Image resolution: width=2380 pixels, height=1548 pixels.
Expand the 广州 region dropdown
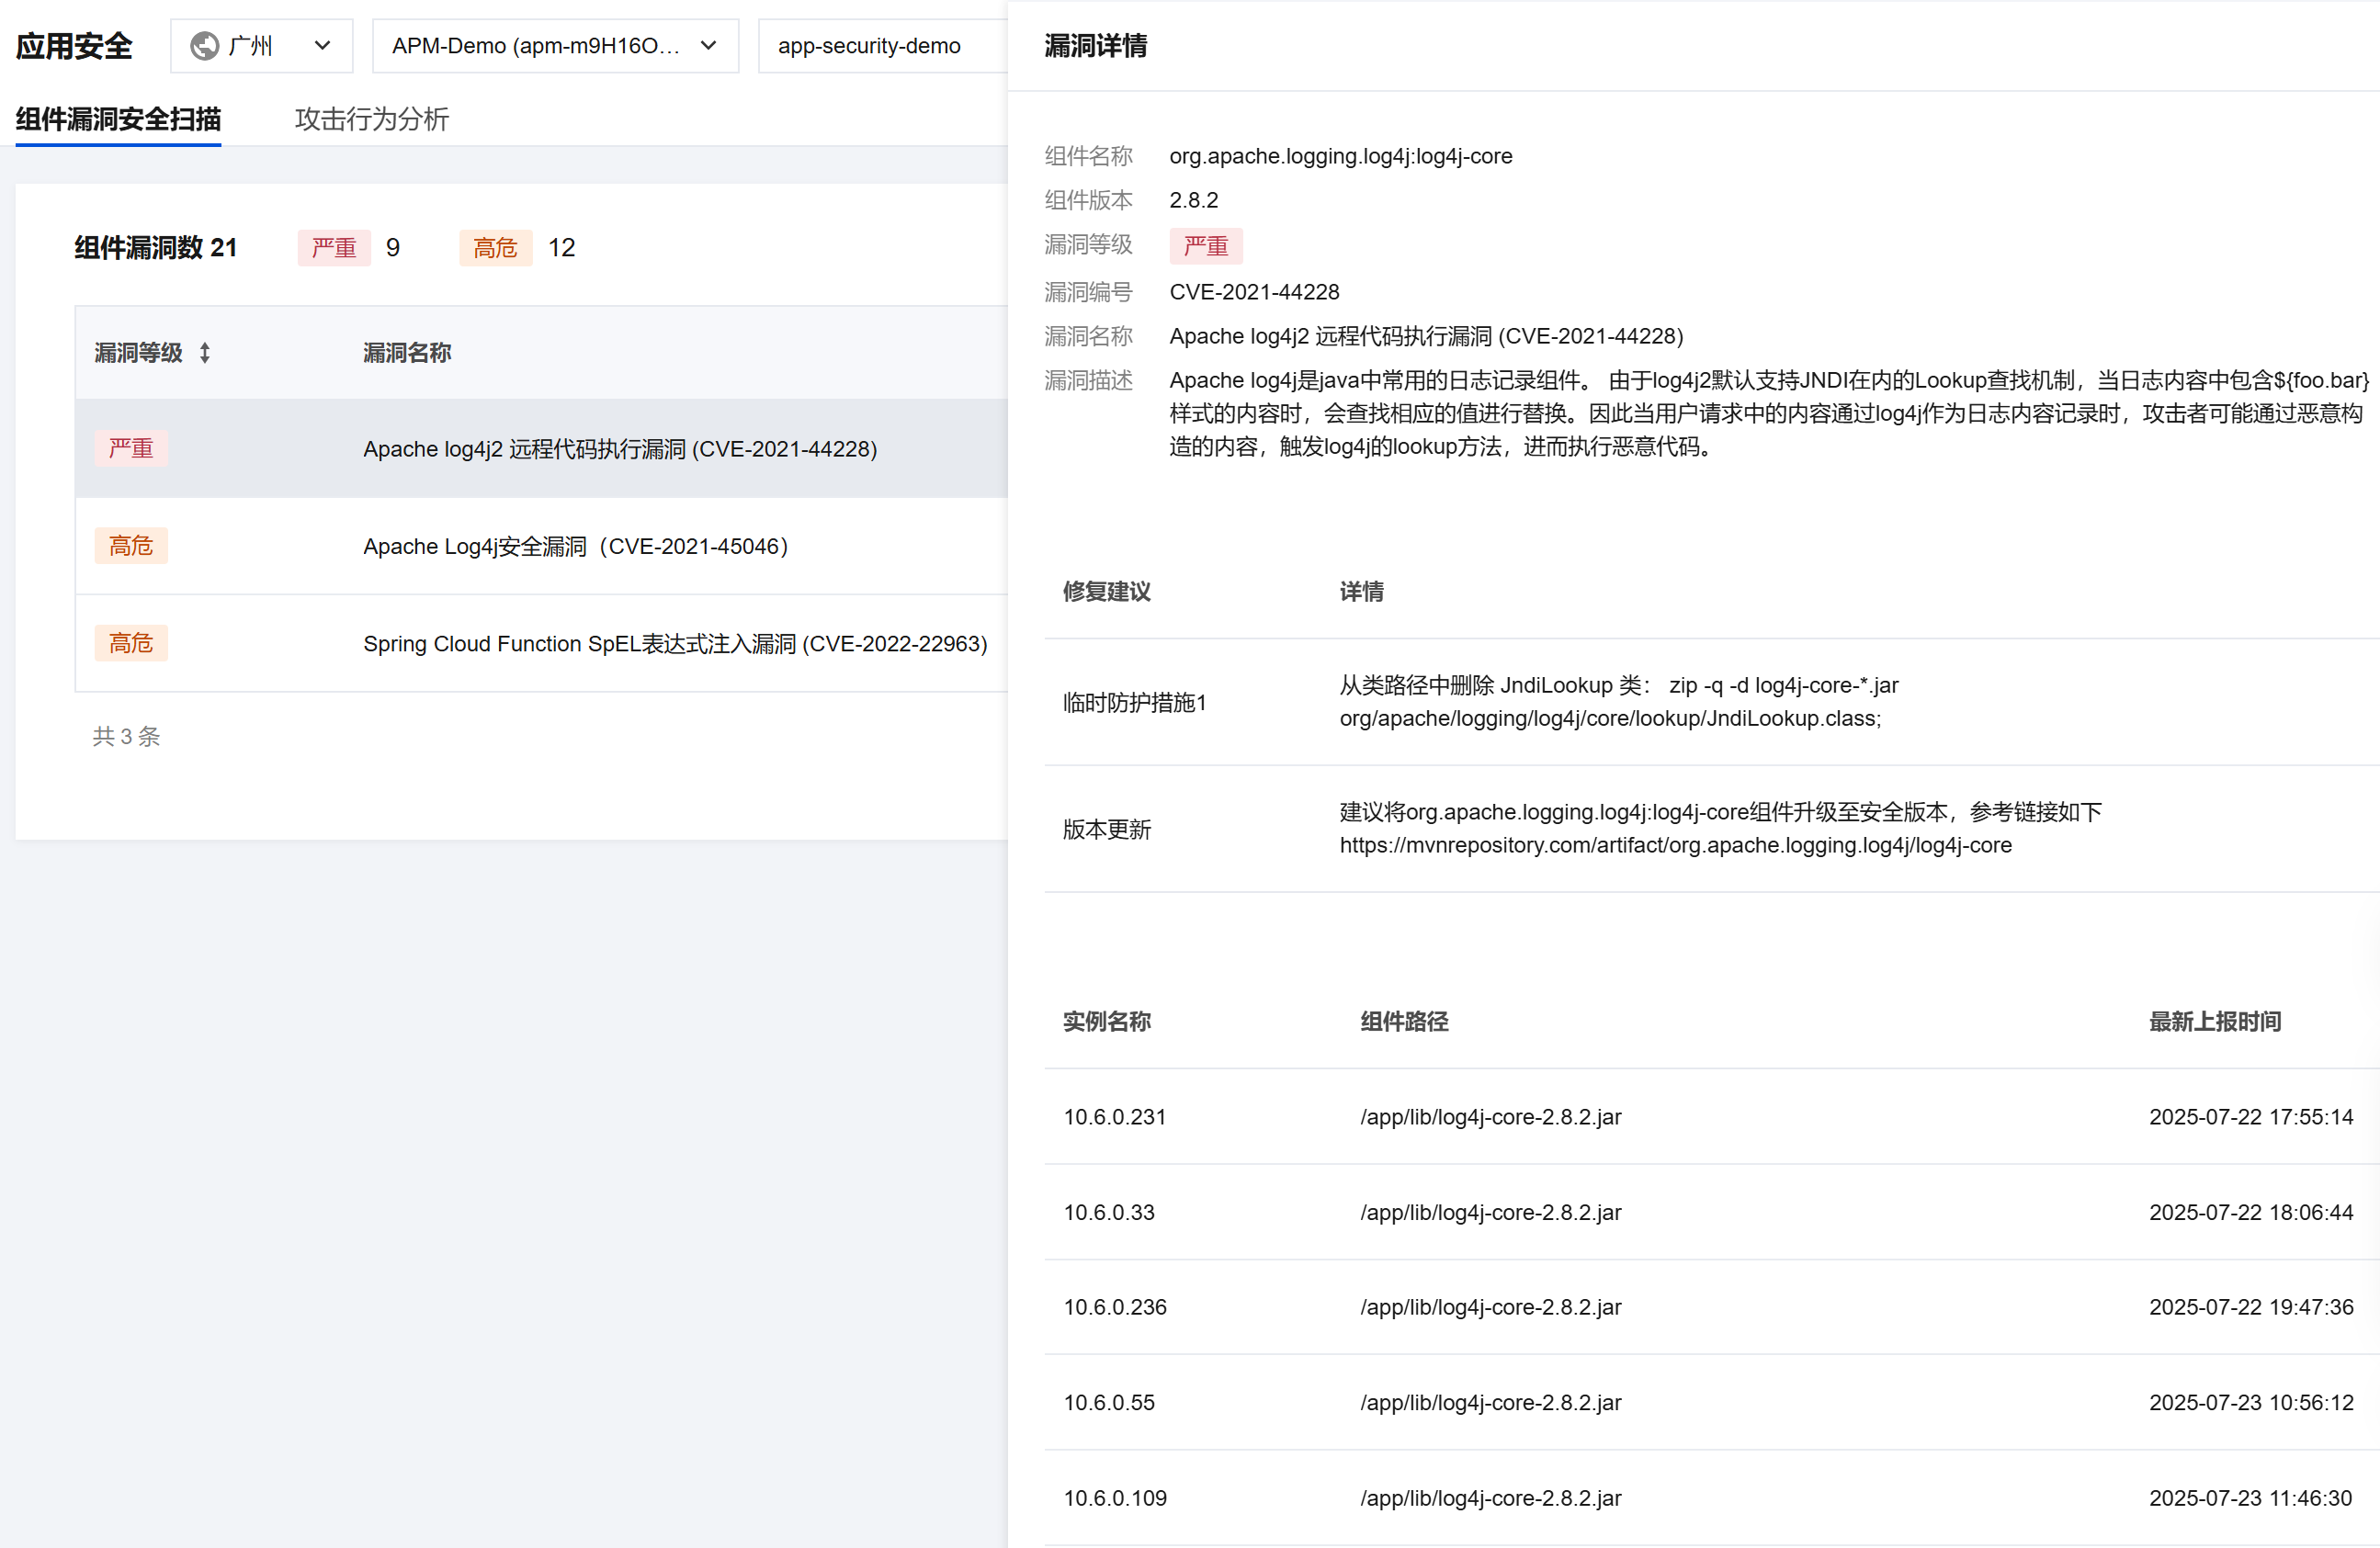261,46
